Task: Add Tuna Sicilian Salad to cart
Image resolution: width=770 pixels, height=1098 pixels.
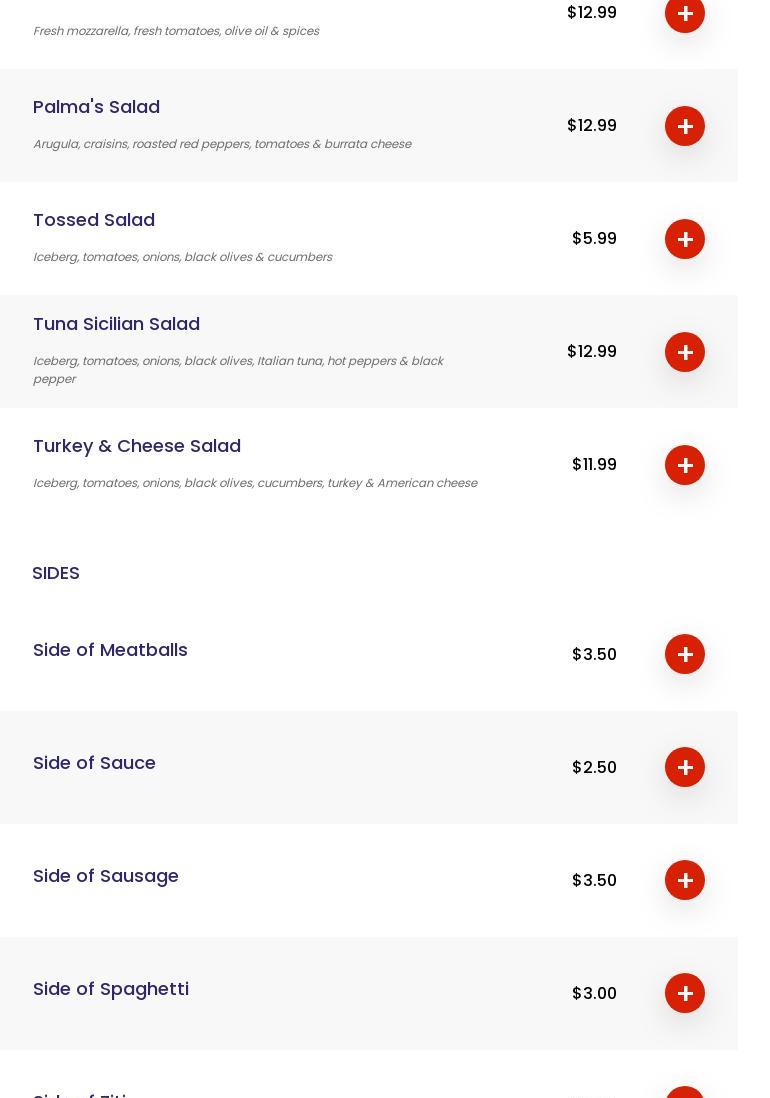Action: (x=685, y=352)
